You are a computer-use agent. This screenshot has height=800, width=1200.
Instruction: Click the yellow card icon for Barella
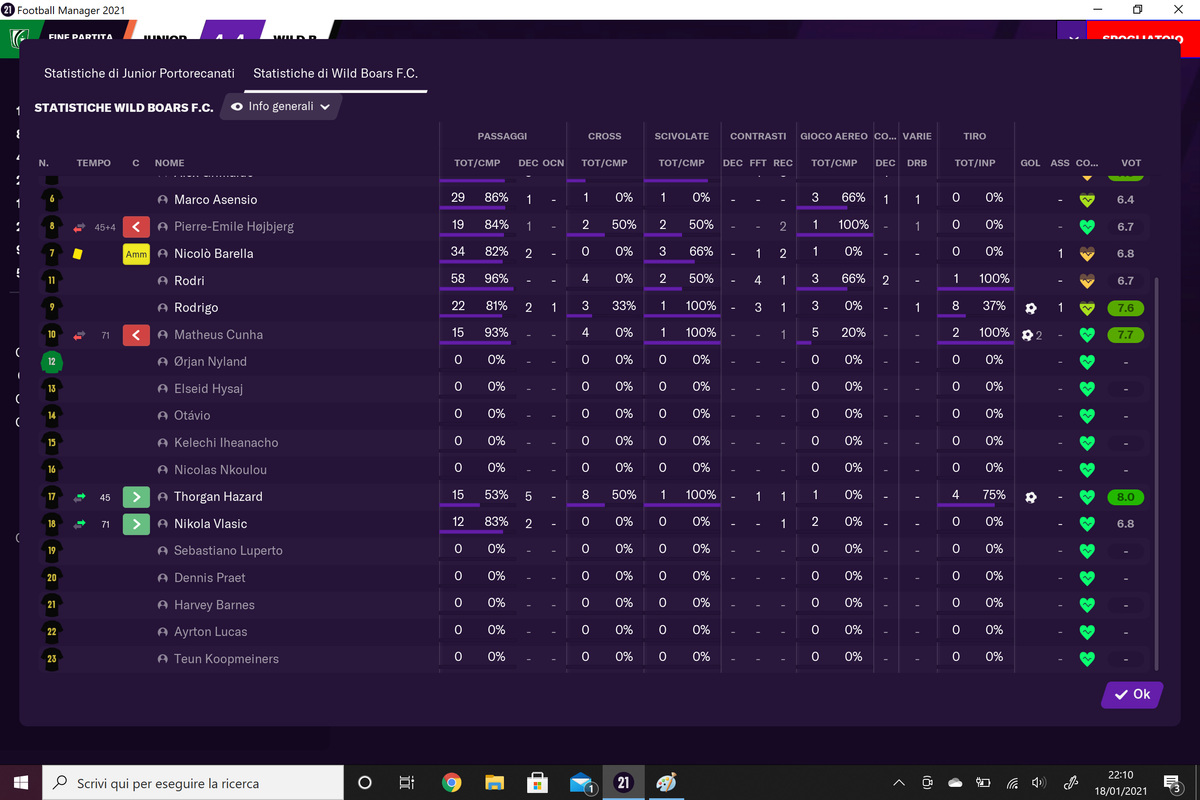tap(78, 254)
